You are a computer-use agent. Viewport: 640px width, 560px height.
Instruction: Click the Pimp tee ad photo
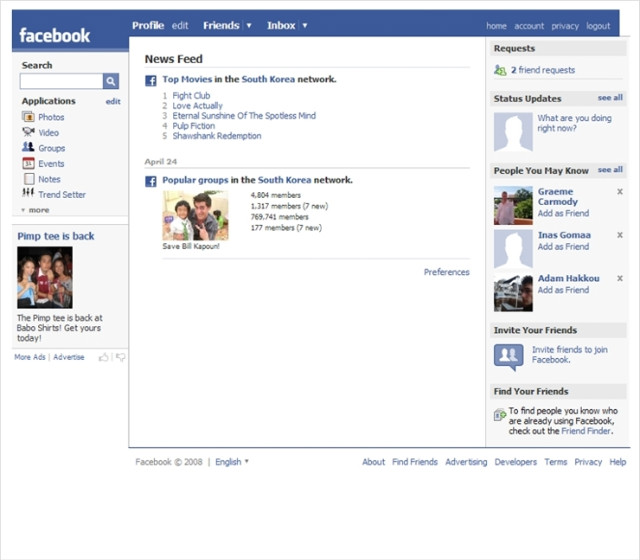point(45,278)
